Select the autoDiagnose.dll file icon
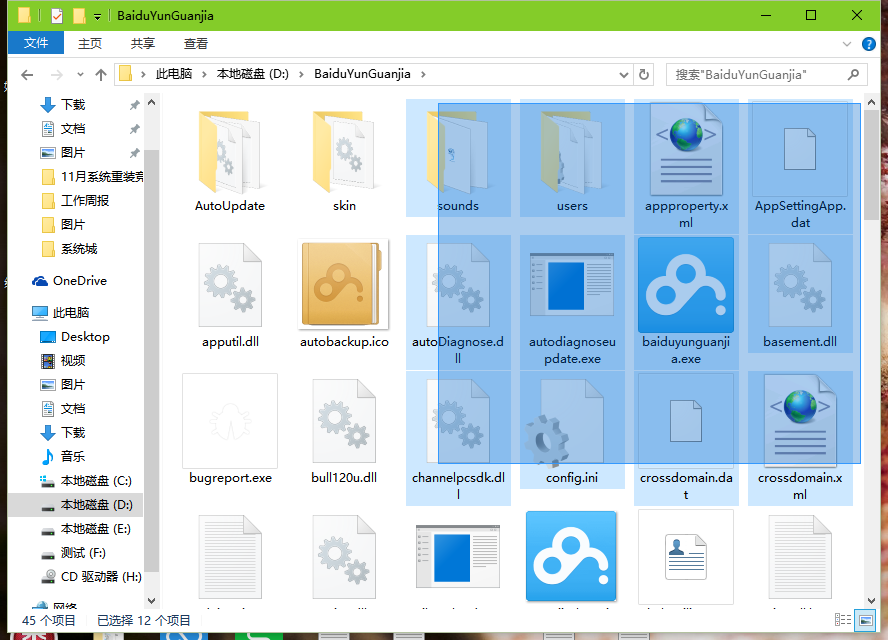 458,285
